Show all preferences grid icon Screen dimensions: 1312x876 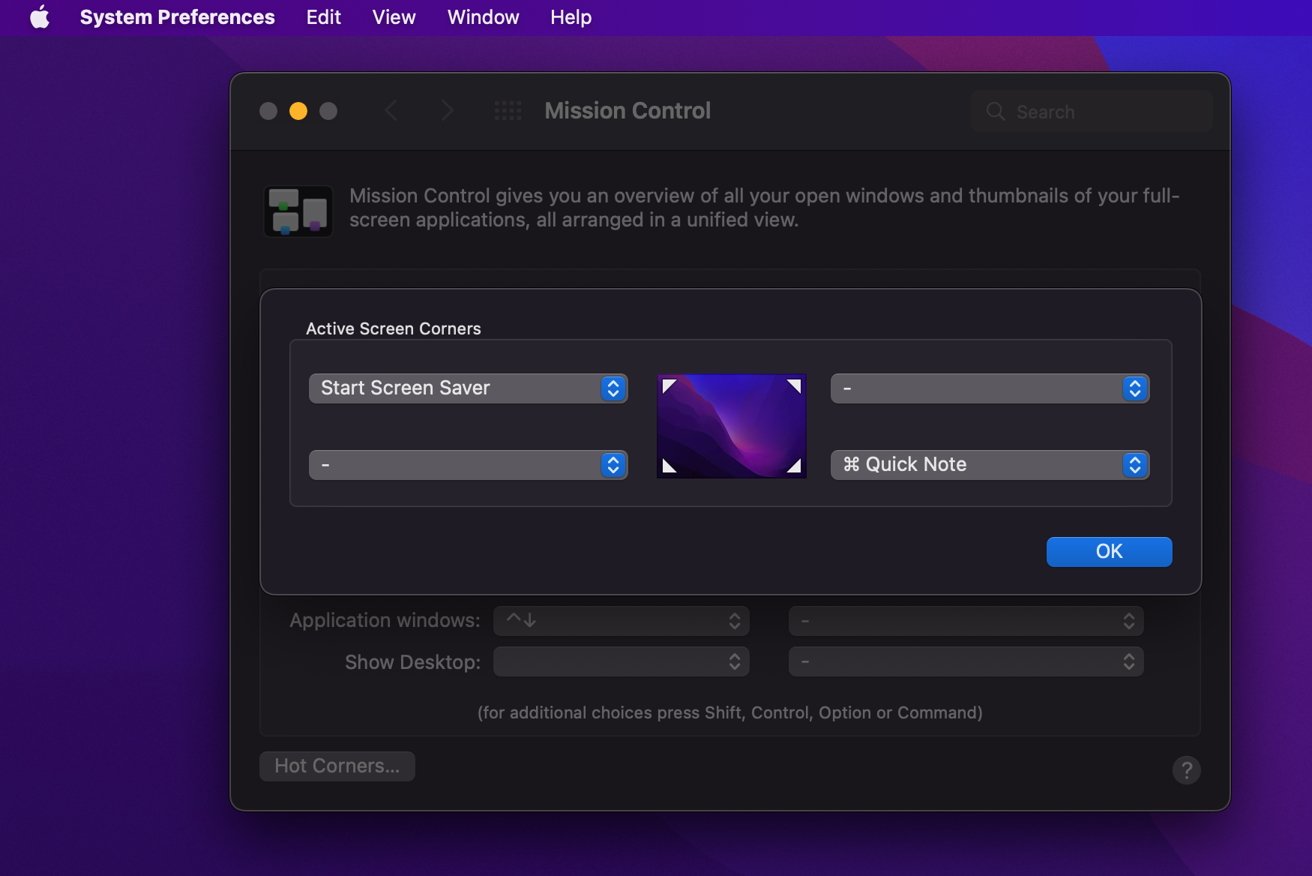[x=508, y=111]
